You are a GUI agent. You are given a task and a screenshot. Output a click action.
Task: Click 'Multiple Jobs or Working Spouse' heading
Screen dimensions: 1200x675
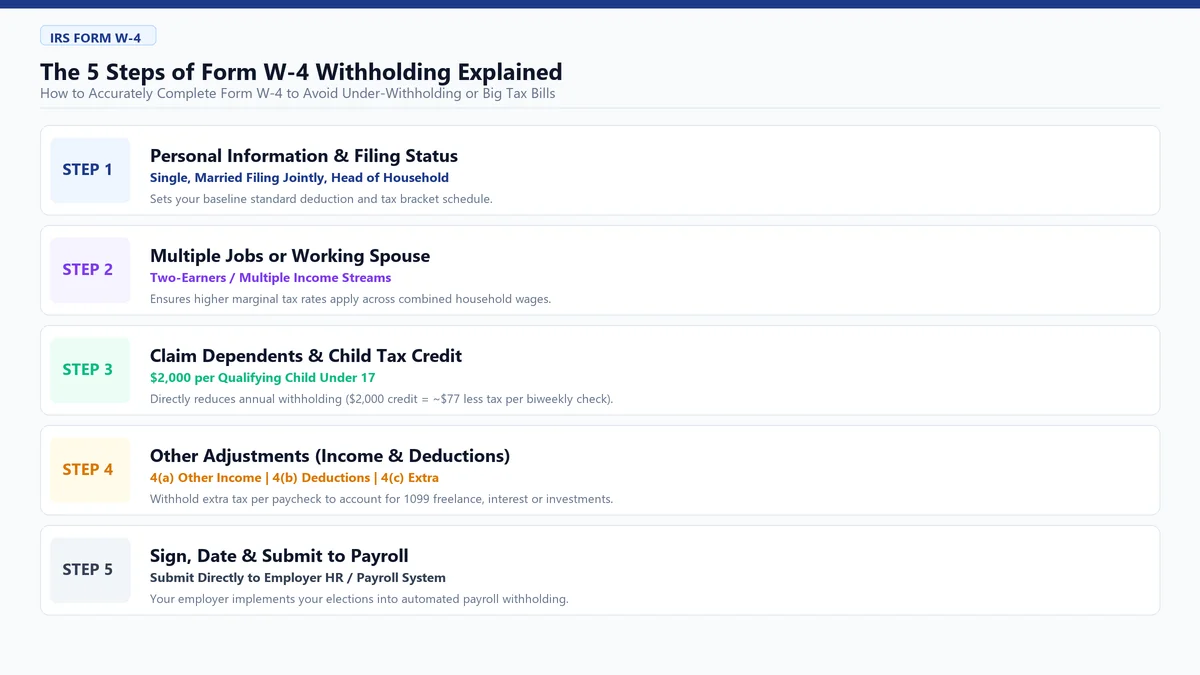(x=290, y=256)
